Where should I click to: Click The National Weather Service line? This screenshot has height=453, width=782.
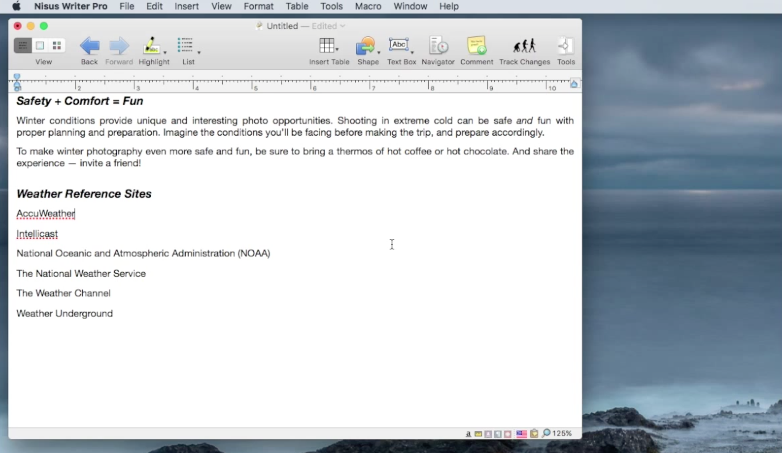(x=81, y=273)
